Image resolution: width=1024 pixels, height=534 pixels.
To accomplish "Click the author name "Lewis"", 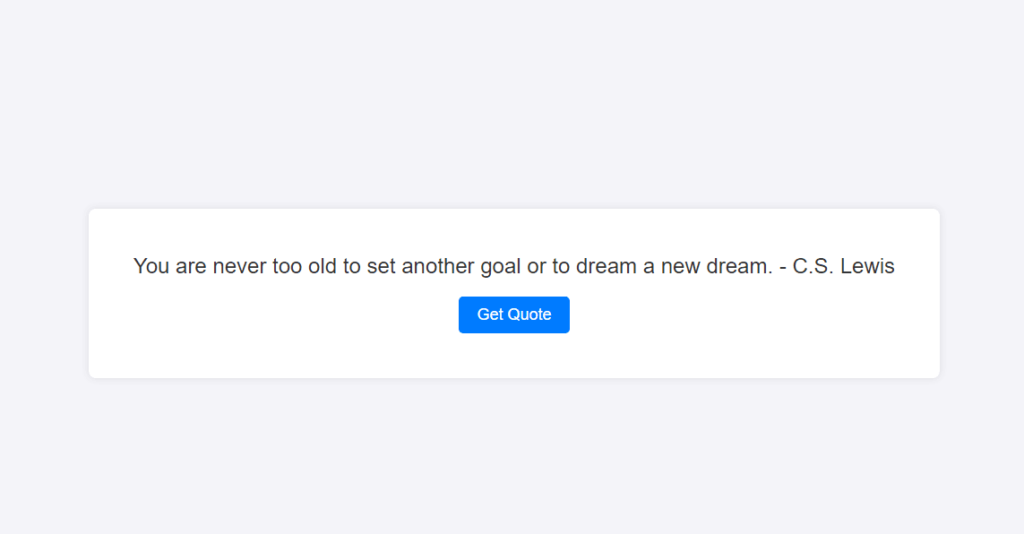I will pyautogui.click(x=867, y=267).
